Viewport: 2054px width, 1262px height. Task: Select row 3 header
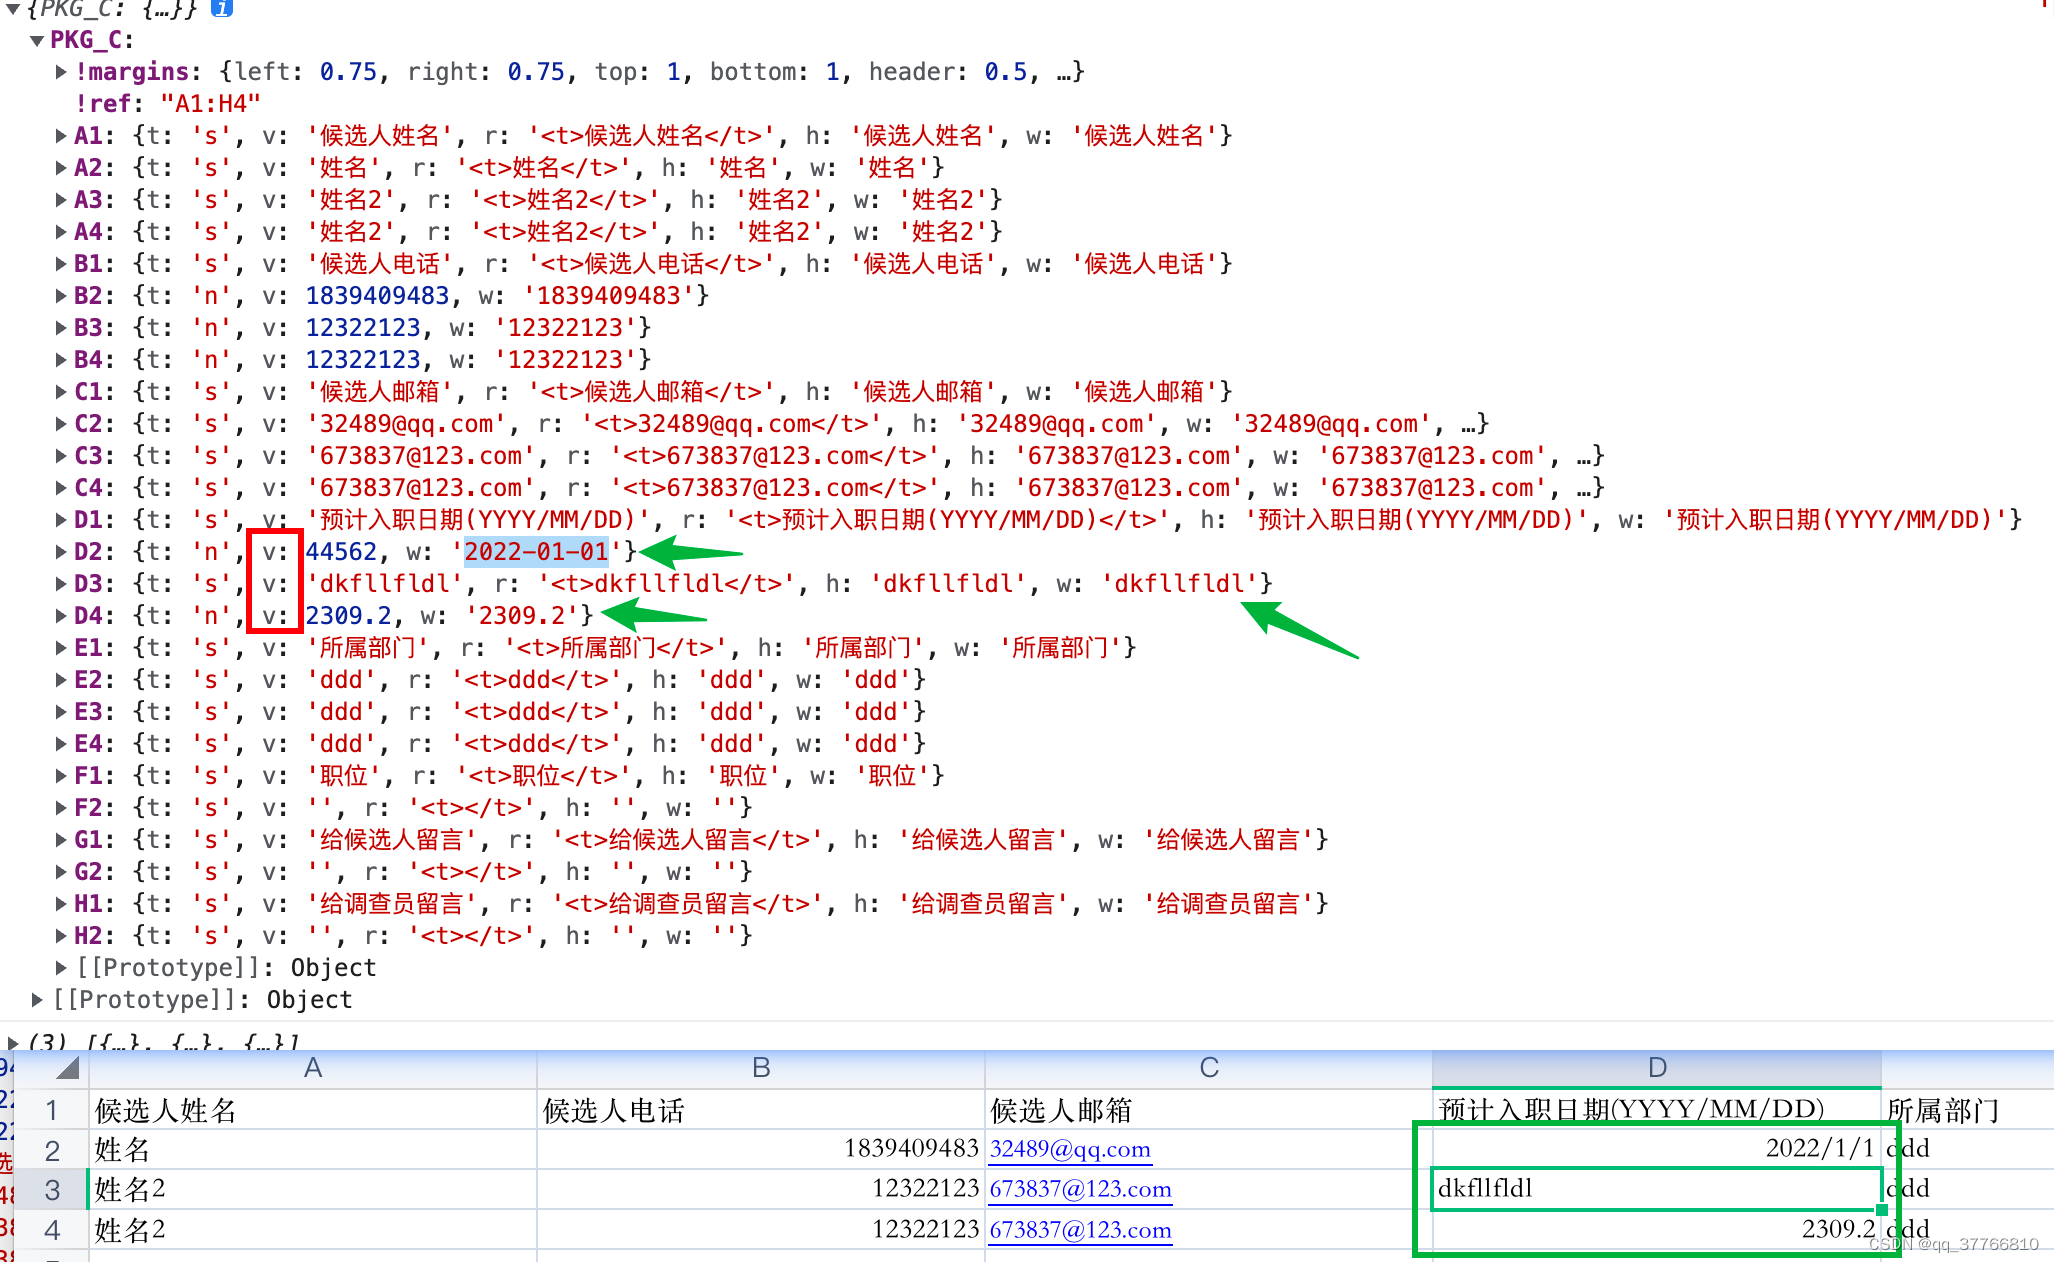(52, 1190)
